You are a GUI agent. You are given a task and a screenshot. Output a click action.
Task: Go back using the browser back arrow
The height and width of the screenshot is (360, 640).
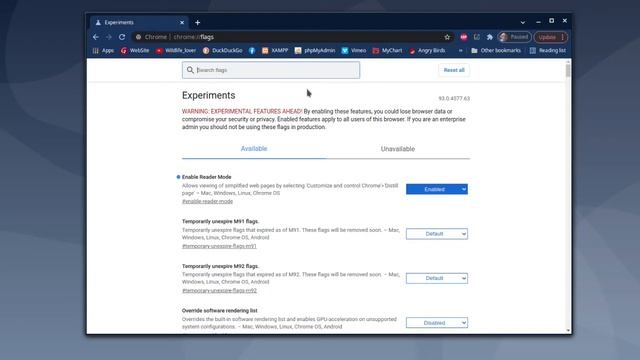click(x=96, y=37)
